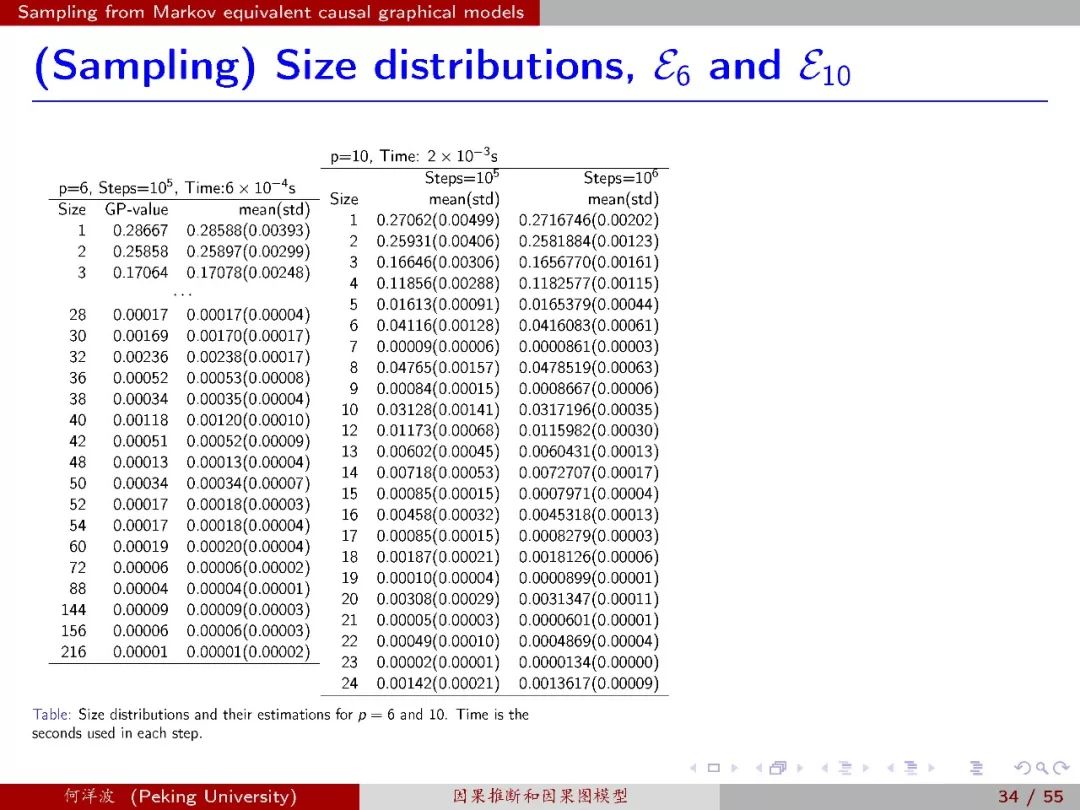Image resolution: width=1080 pixels, height=810 pixels.
Task: Go to next slide arrow
Action: point(734,767)
